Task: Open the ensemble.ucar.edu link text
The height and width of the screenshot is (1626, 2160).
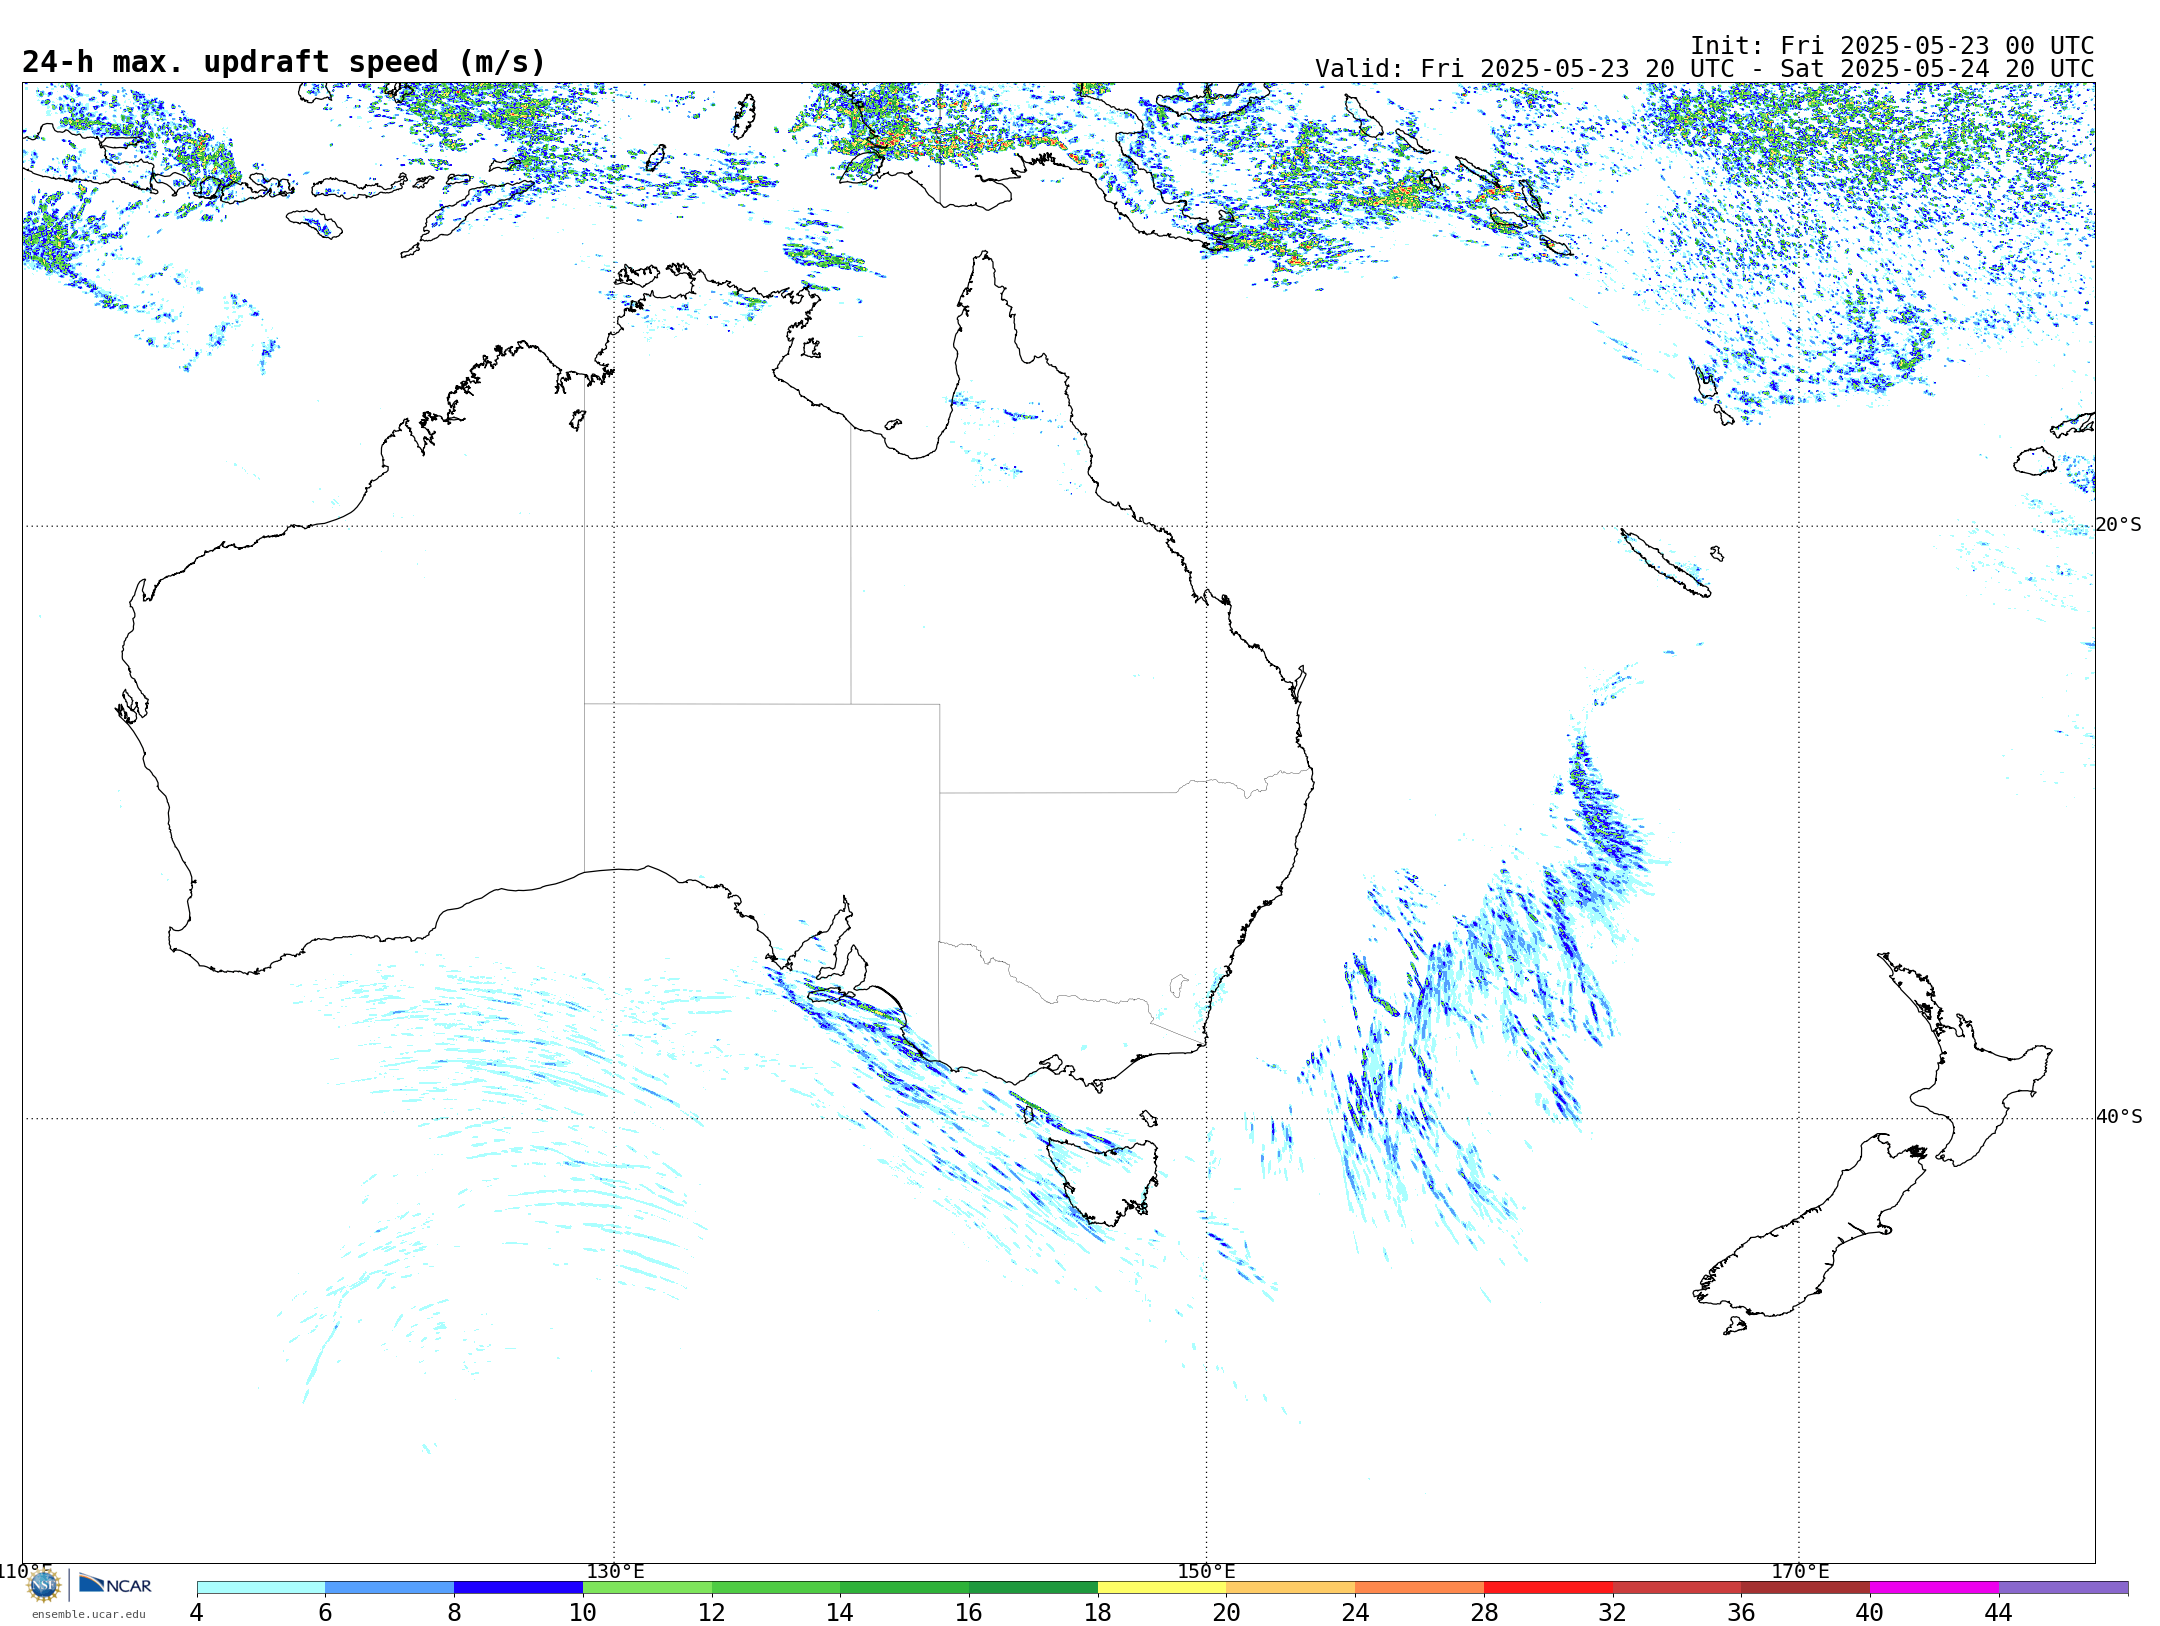Action: click(x=88, y=1614)
